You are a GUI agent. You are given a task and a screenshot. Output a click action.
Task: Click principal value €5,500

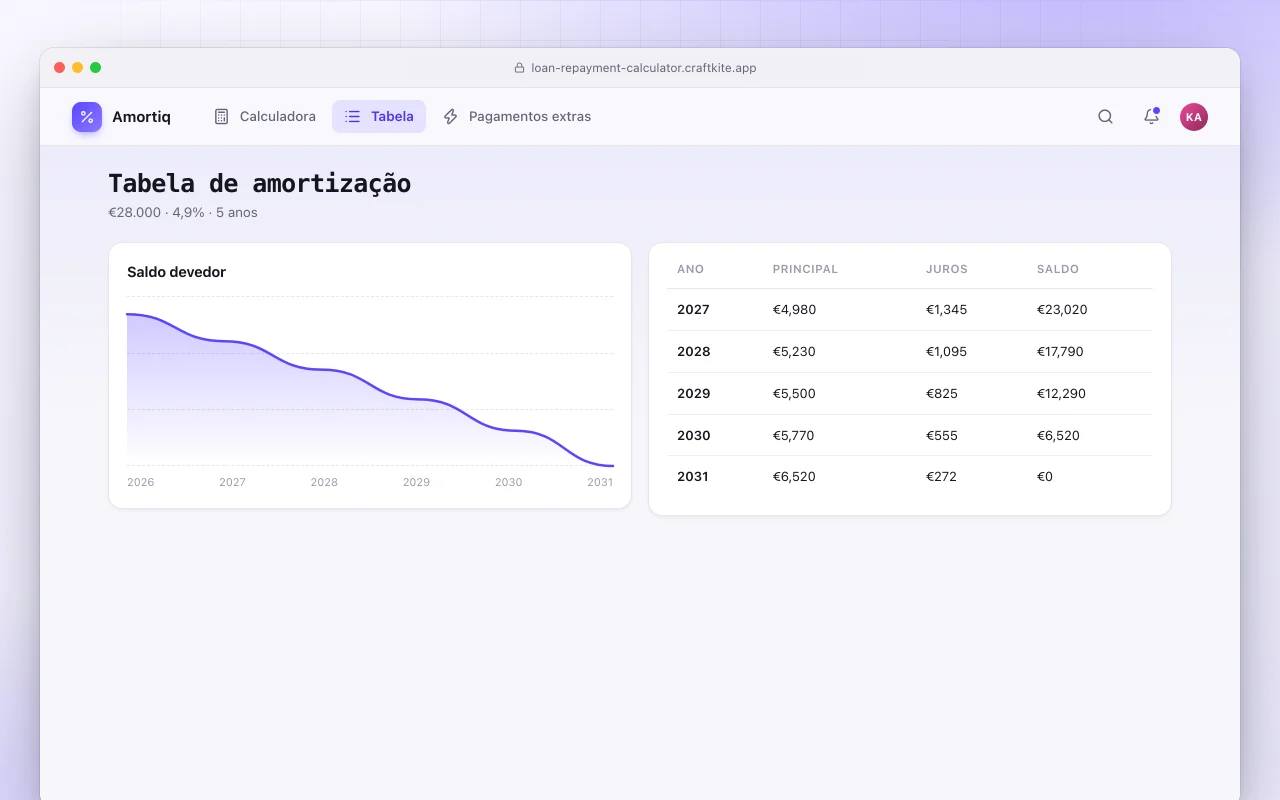click(794, 394)
